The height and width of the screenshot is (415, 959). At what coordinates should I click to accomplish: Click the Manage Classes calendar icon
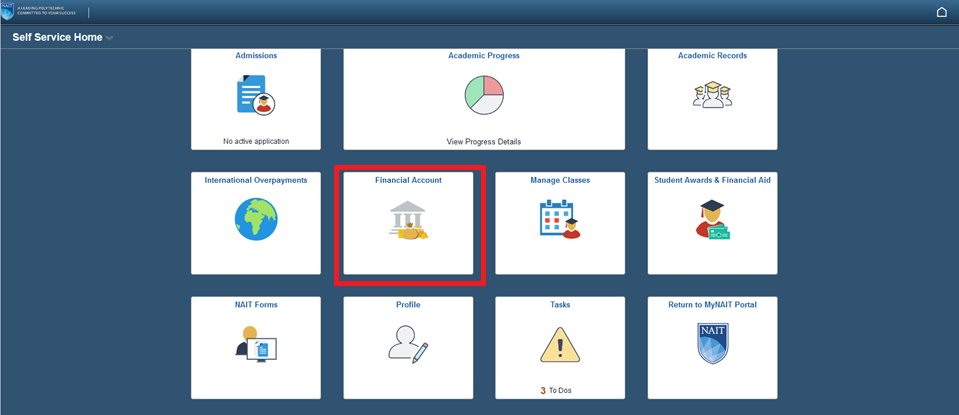559,219
